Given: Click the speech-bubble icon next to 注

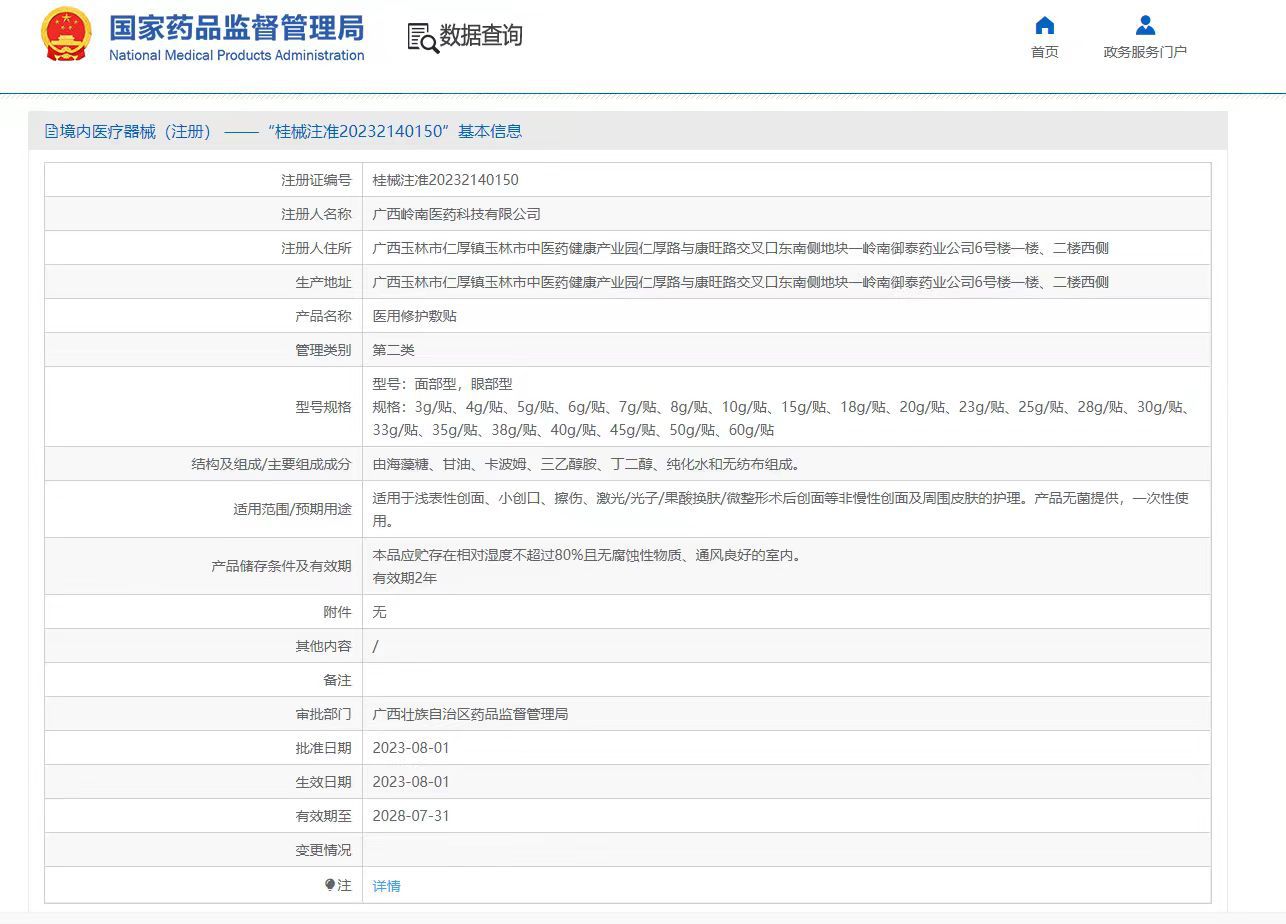Looking at the screenshot, I should pos(330,885).
